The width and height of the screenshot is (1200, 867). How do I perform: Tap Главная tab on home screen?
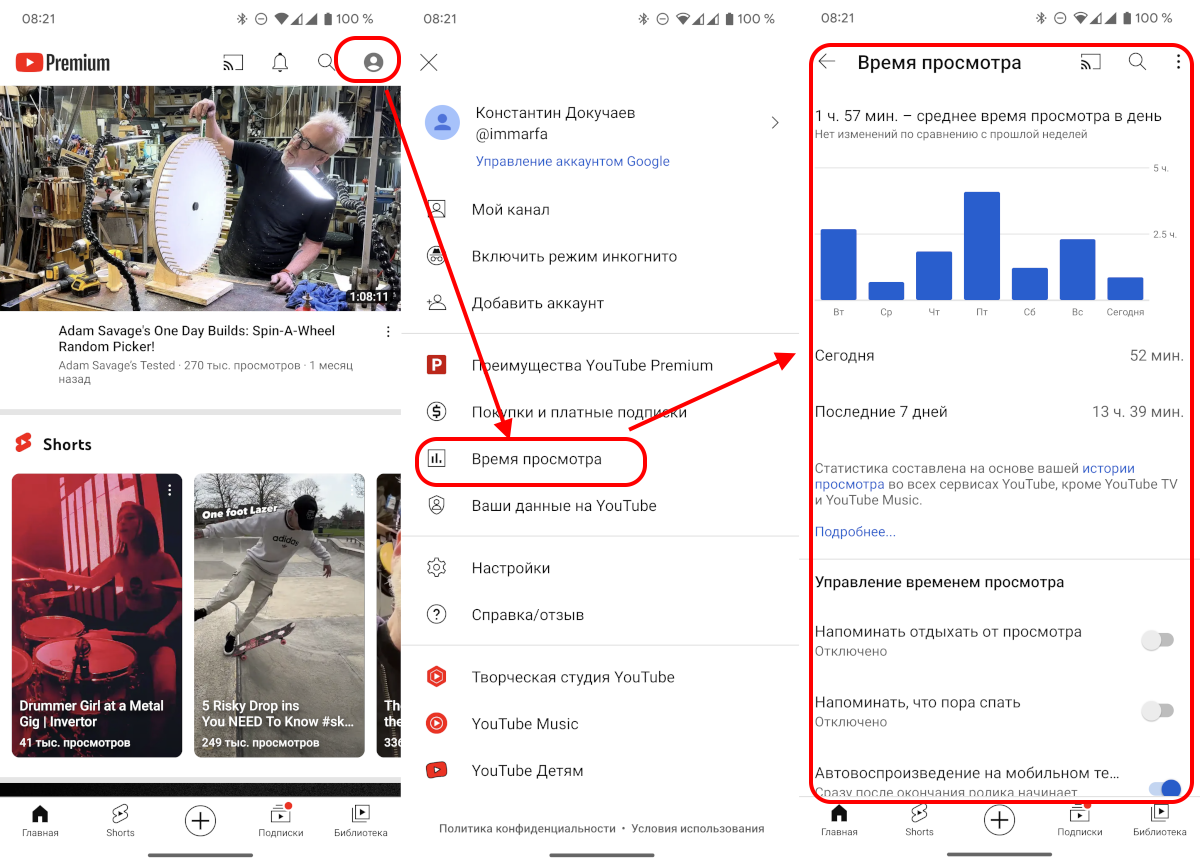tap(40, 821)
